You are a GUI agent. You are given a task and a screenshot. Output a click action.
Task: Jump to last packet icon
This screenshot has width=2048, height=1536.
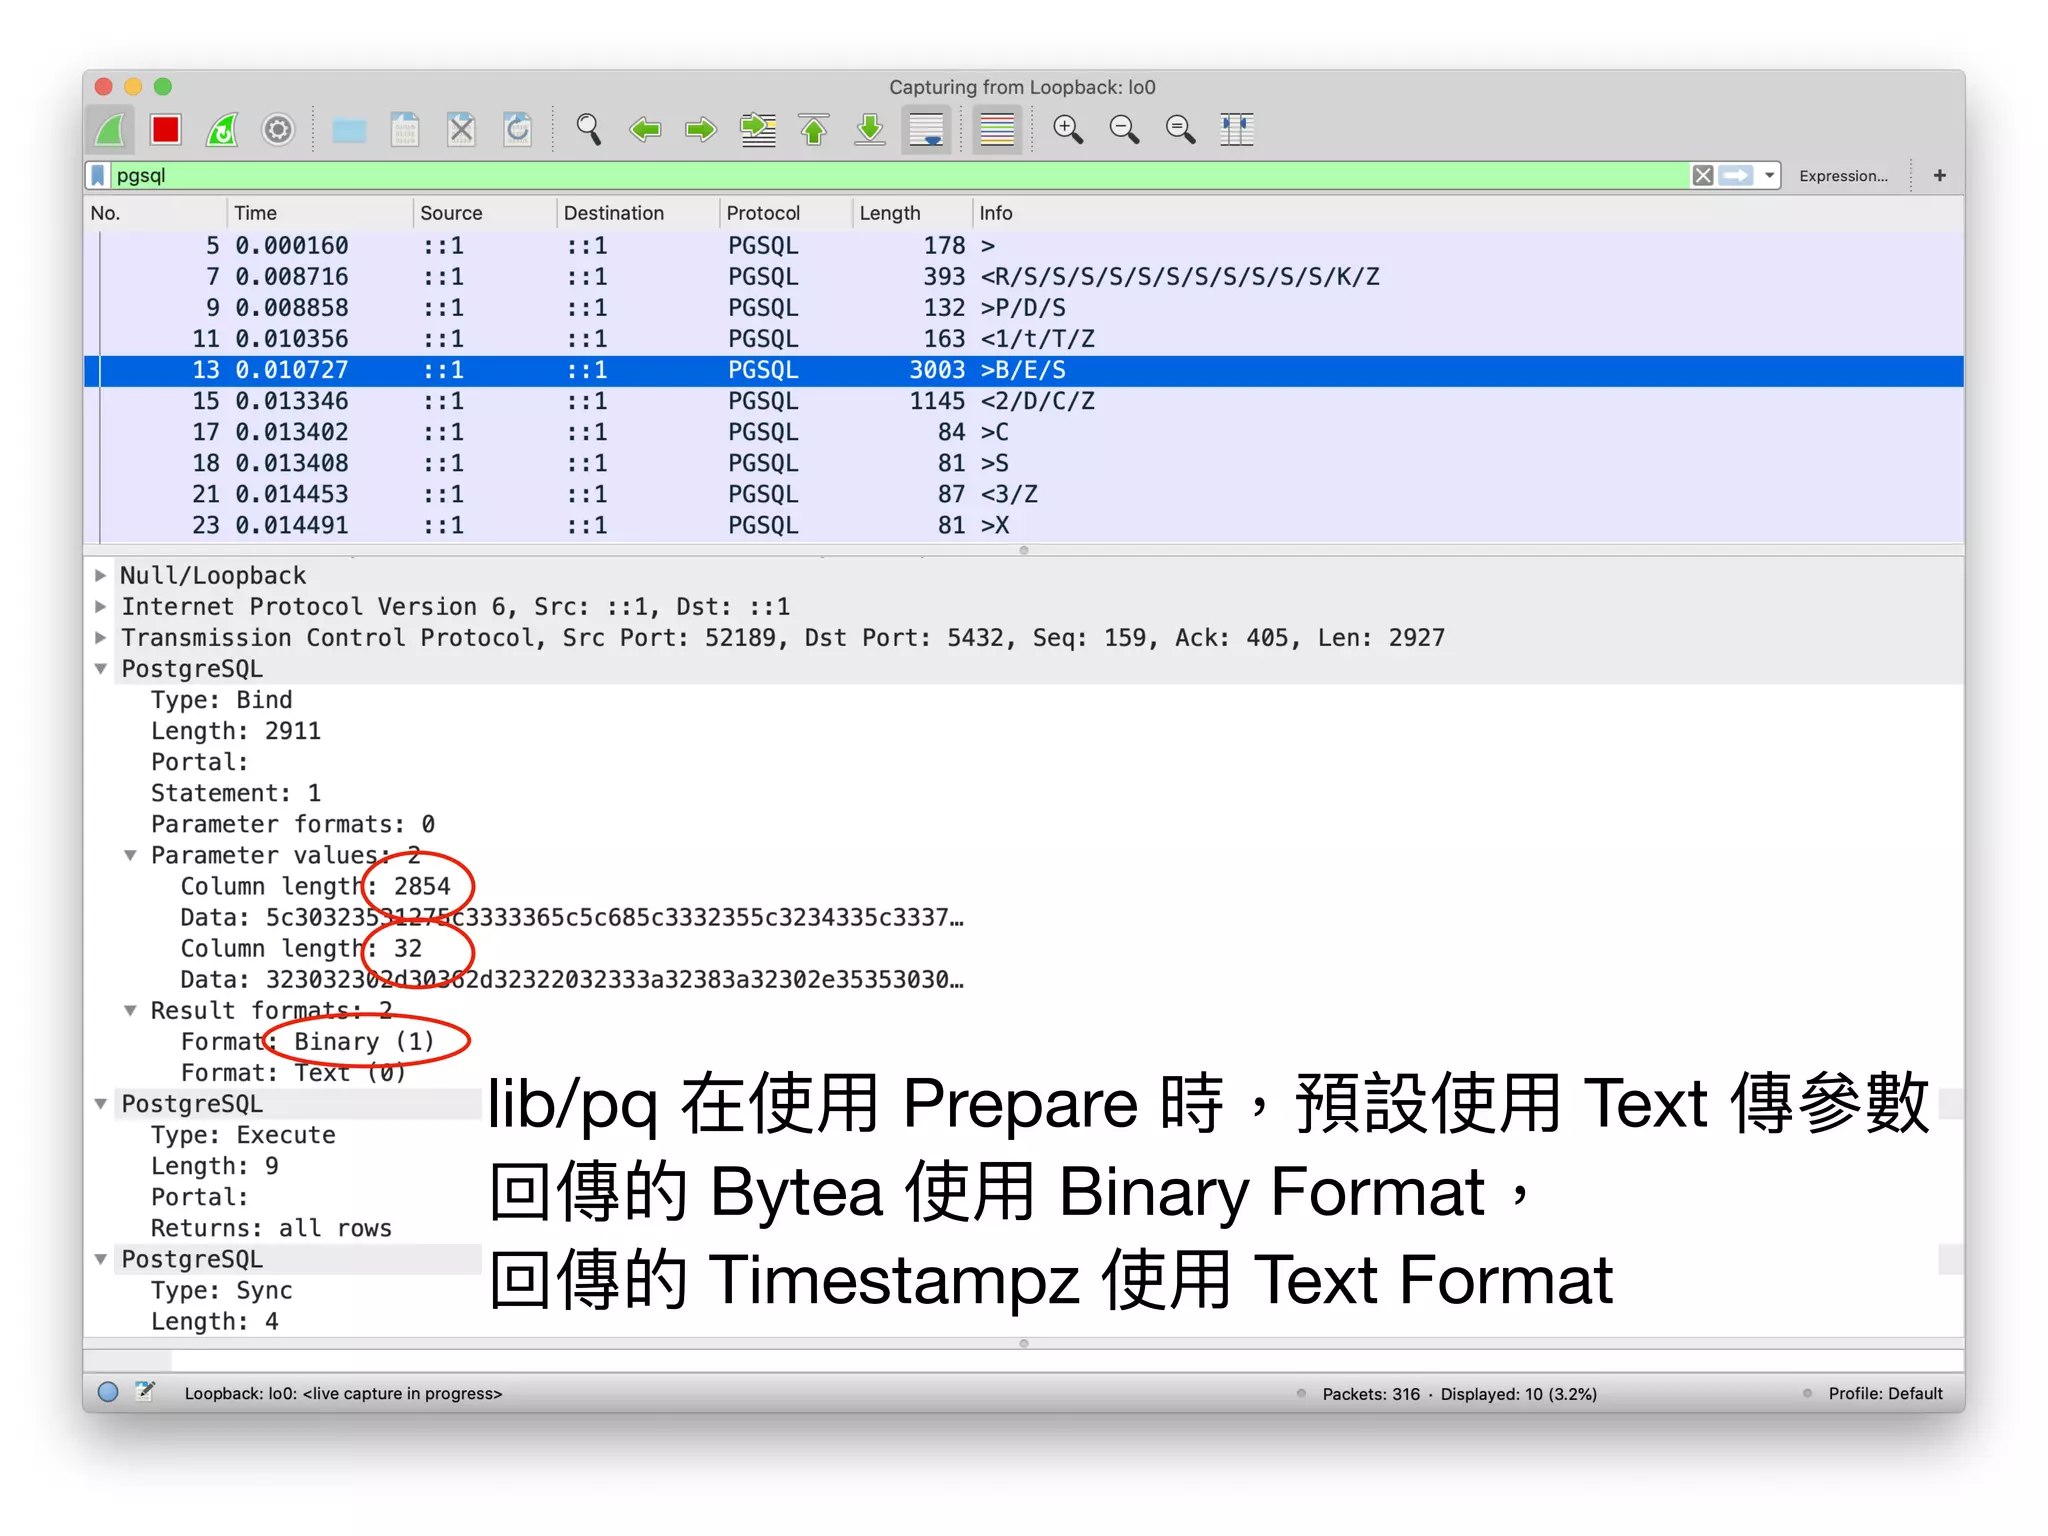click(870, 130)
